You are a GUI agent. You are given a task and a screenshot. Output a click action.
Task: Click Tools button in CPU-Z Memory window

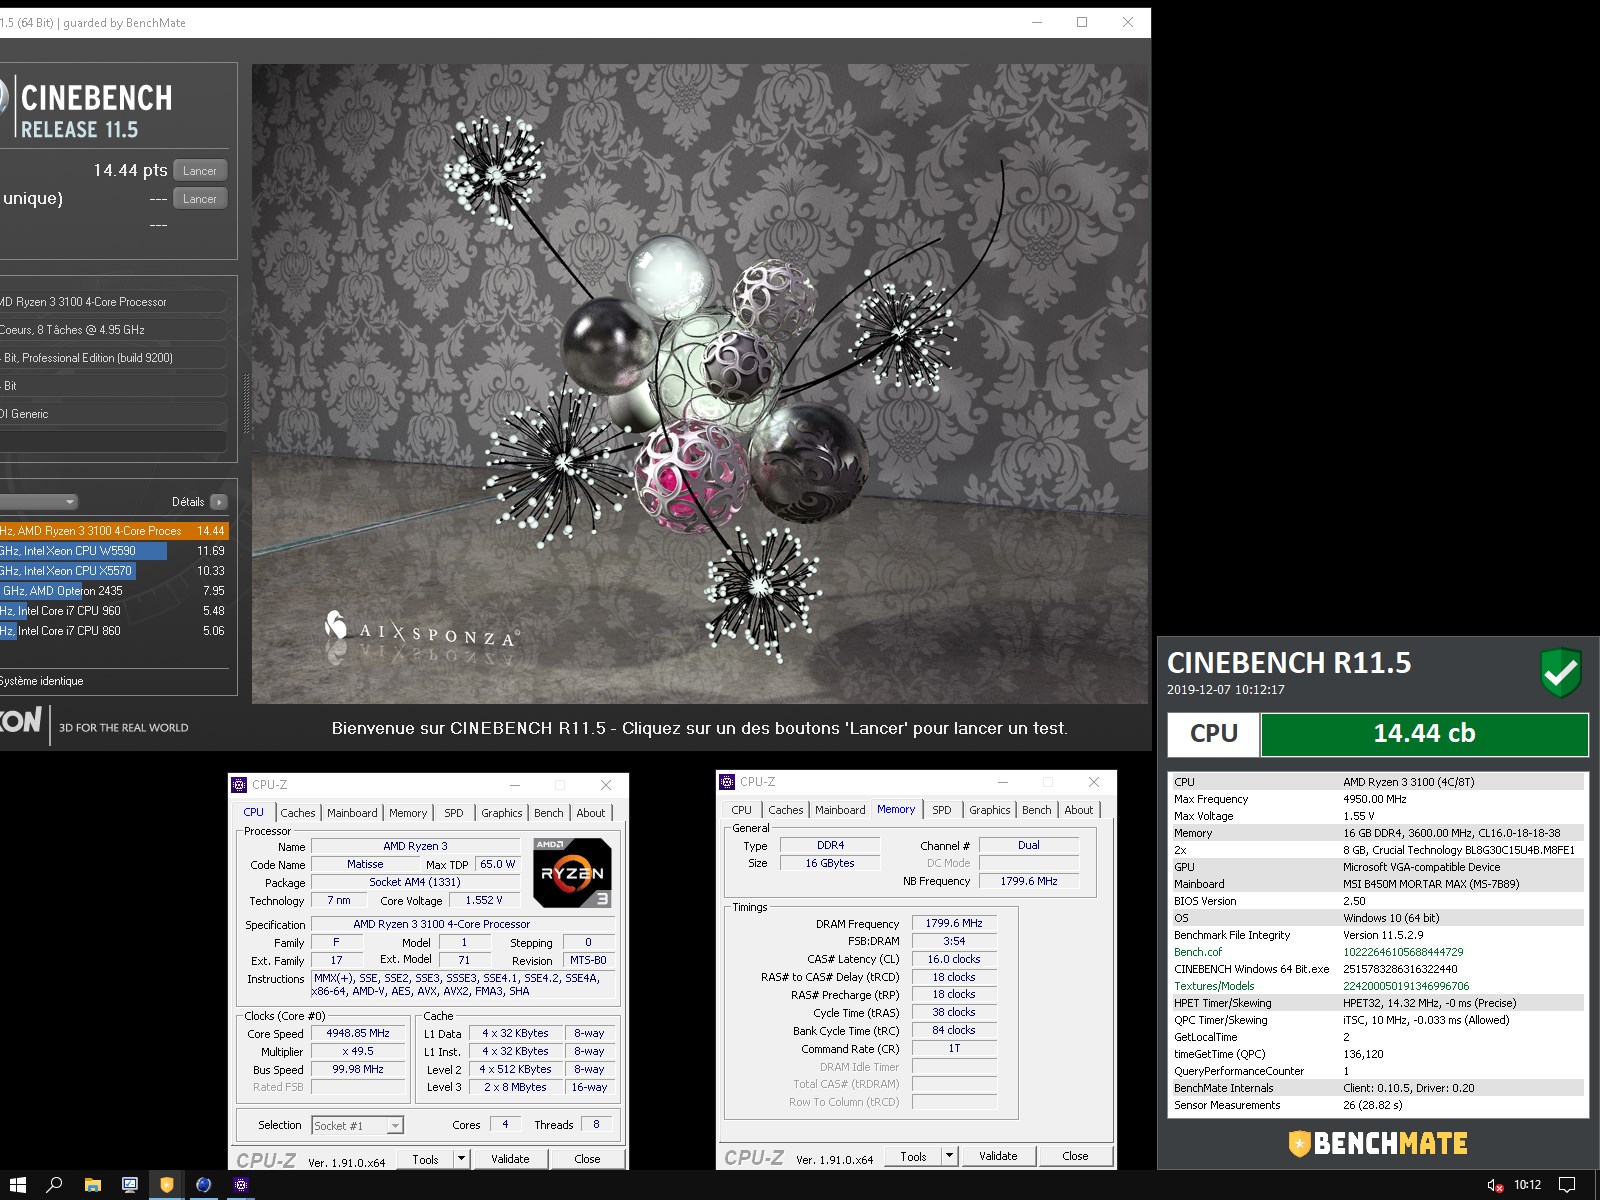click(913, 1156)
